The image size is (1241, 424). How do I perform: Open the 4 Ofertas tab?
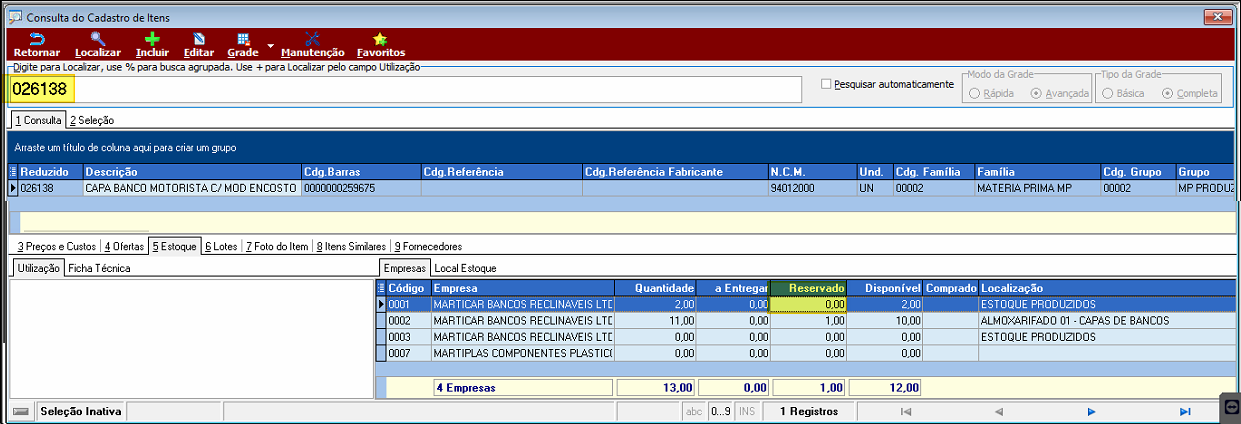pyautogui.click(x=126, y=245)
